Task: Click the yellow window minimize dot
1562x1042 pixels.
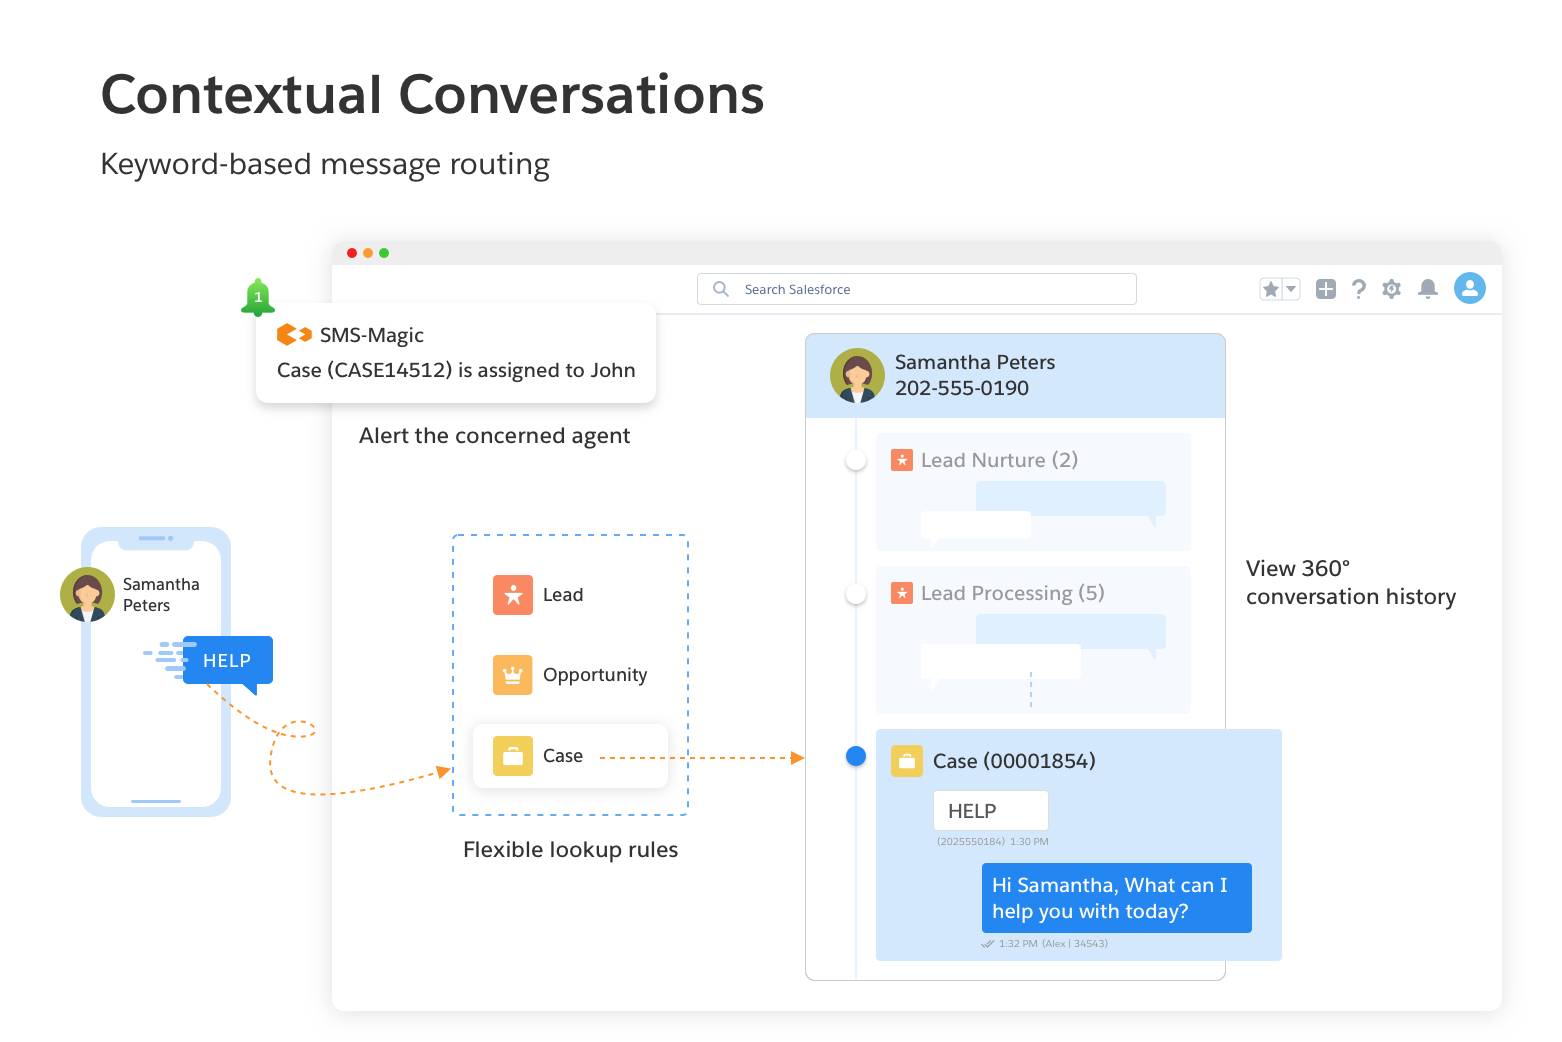Action: pyautogui.click(x=368, y=253)
